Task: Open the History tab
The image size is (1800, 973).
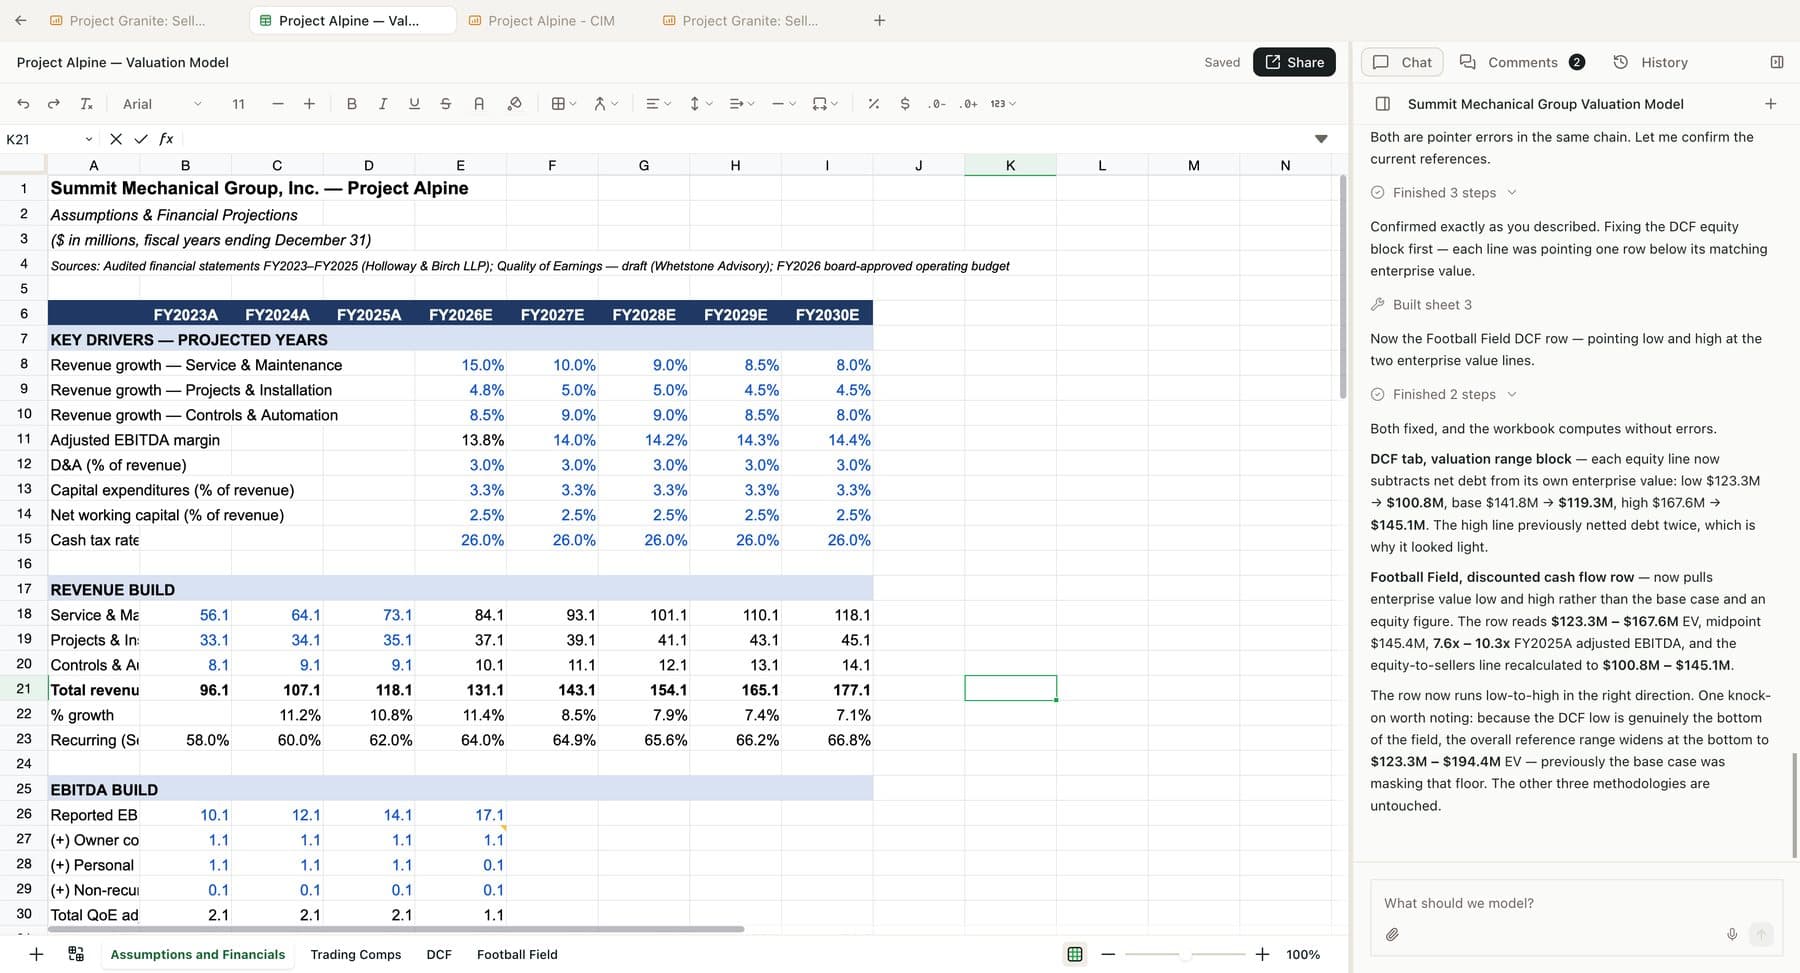Action: 1651,62
